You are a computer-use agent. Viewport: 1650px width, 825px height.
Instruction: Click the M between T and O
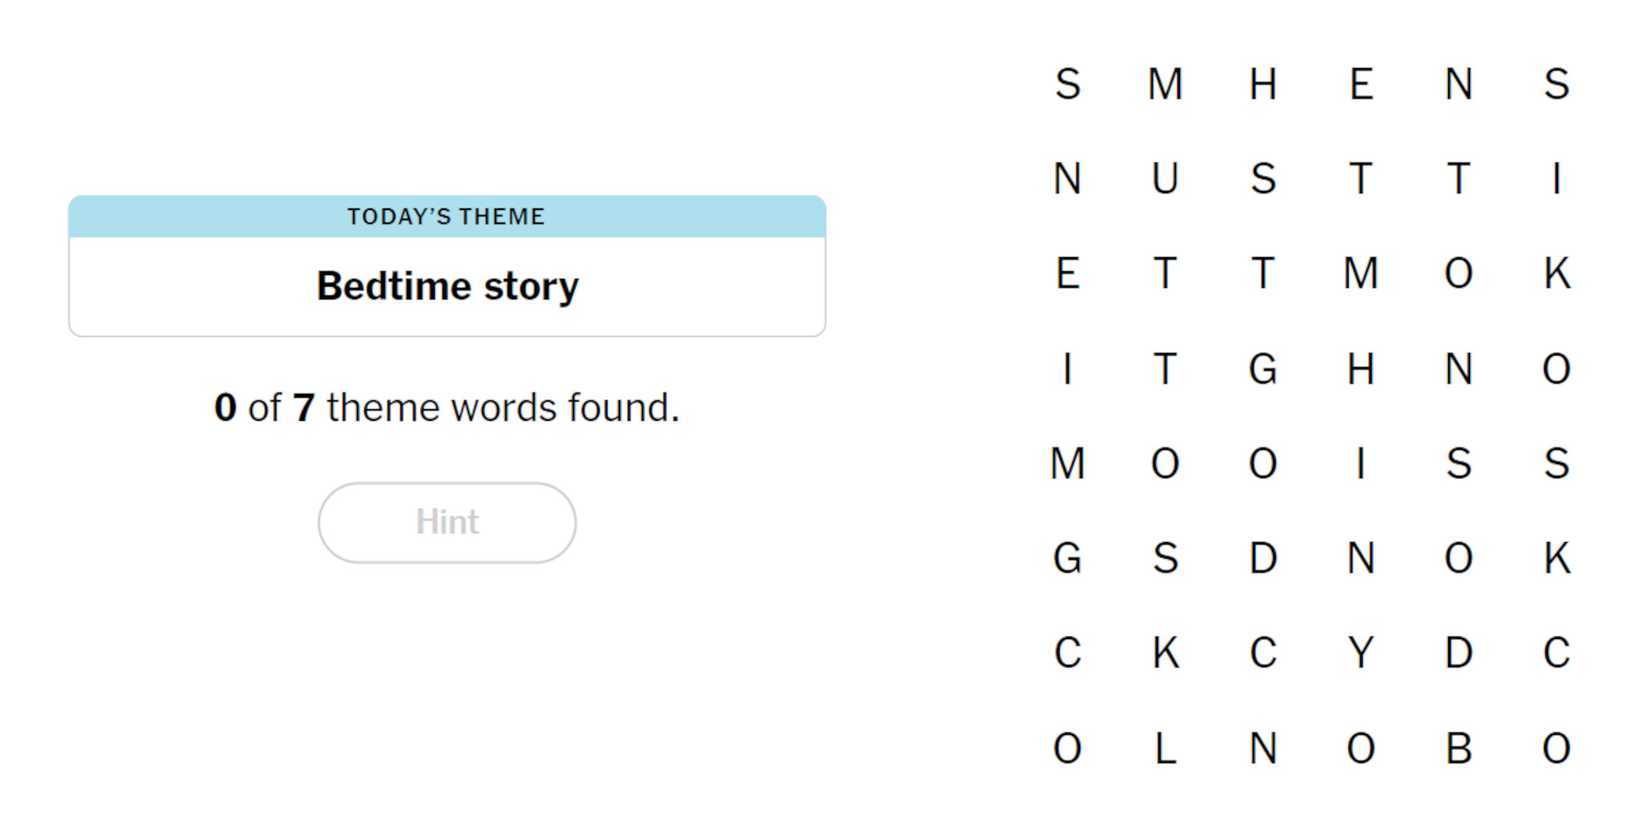pyautogui.click(x=1360, y=274)
